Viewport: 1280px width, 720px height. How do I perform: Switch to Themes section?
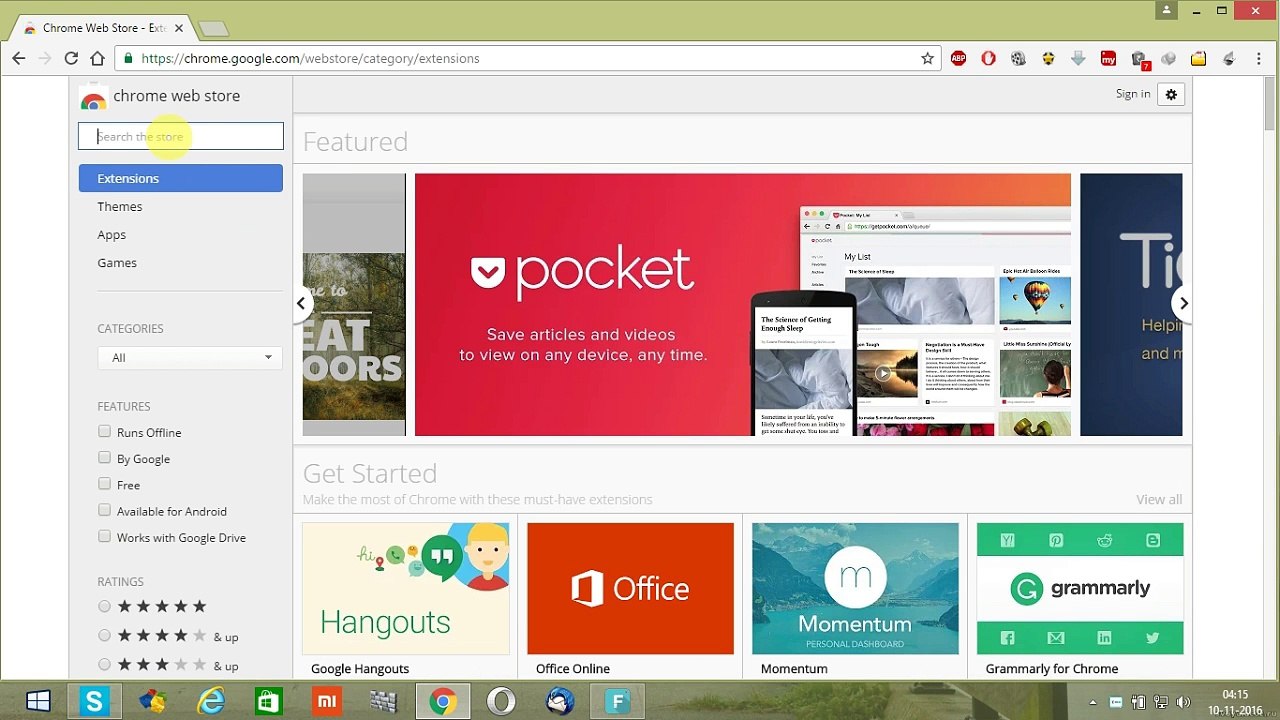click(x=120, y=206)
